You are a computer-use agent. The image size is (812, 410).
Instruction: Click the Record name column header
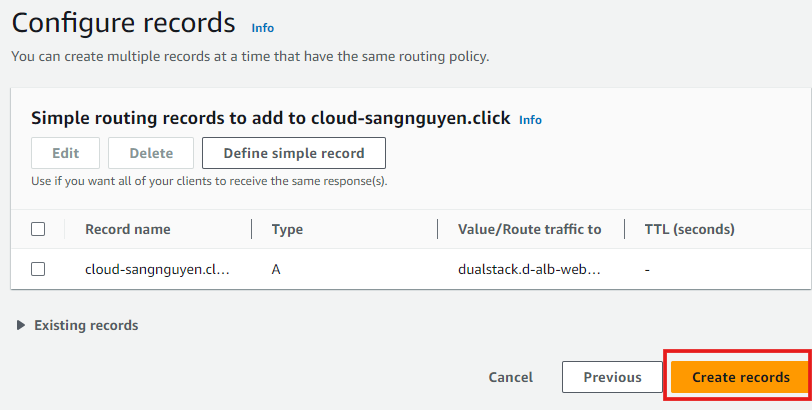pos(127,229)
